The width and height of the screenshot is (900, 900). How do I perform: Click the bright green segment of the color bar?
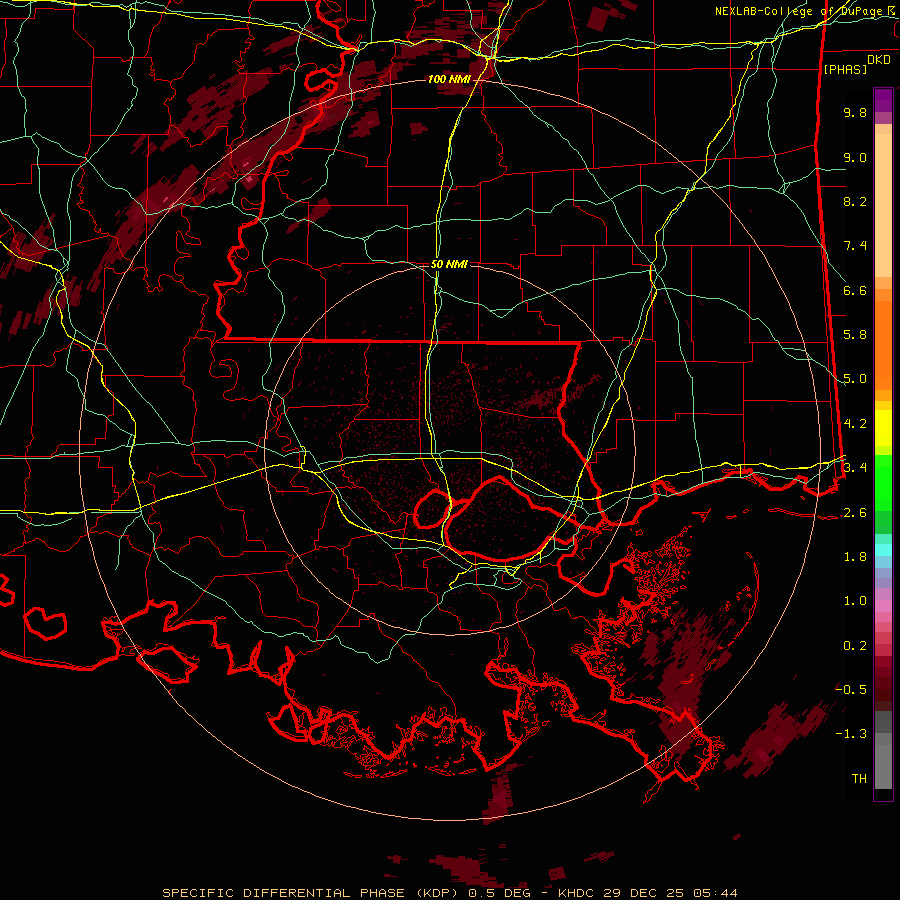[x=883, y=482]
